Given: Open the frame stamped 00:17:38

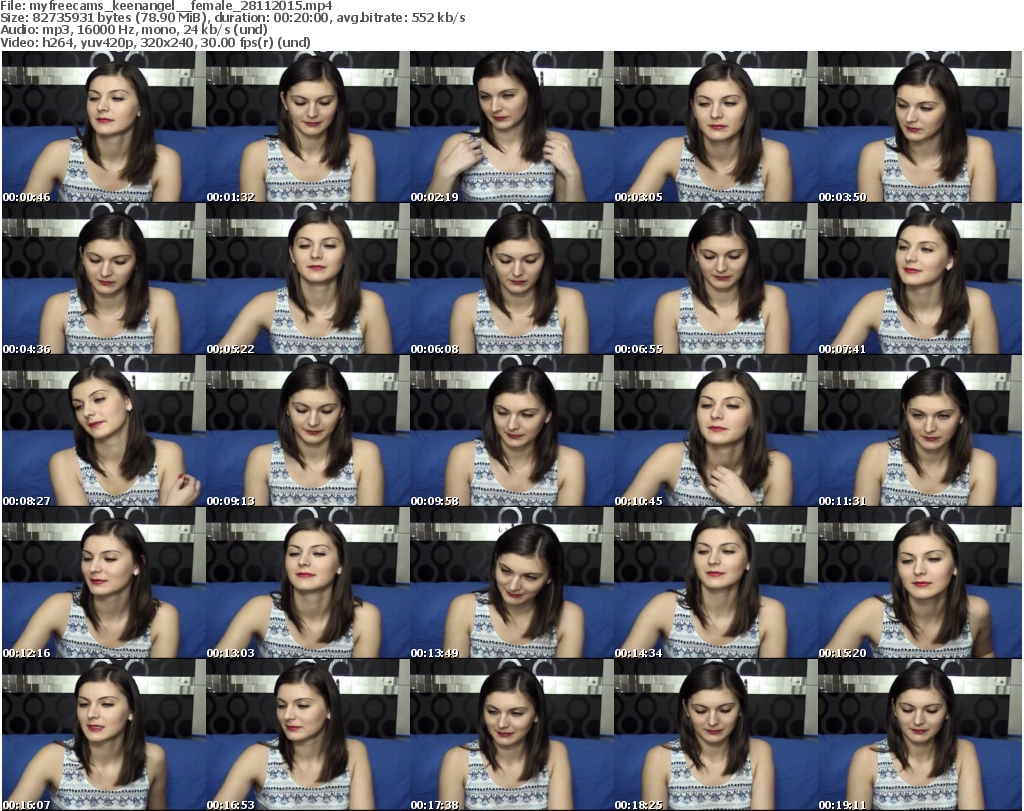Looking at the screenshot, I should [x=511, y=735].
